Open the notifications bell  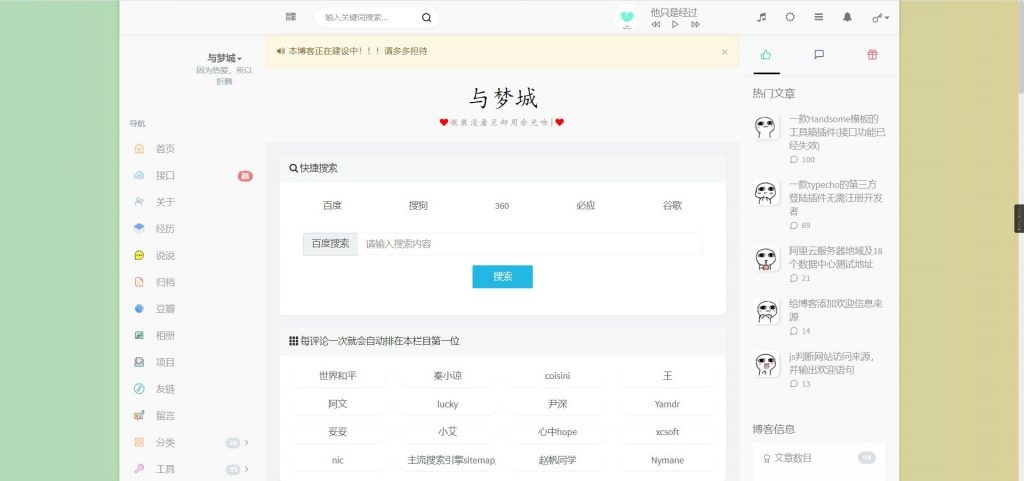tap(848, 17)
